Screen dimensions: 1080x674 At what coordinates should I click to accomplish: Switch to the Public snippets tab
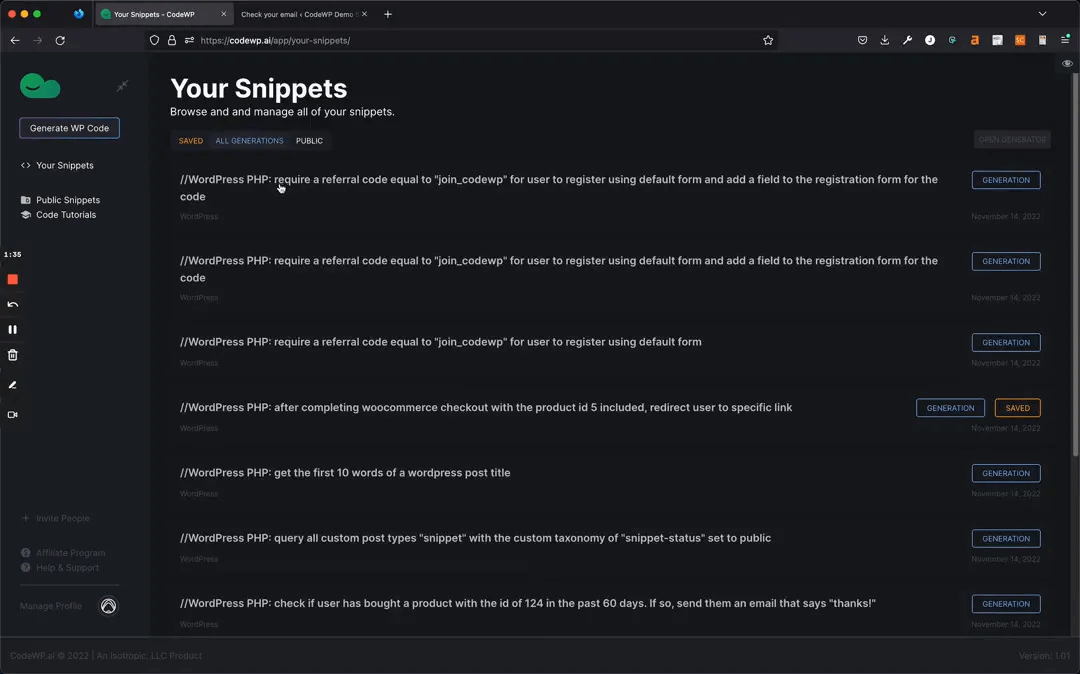309,141
